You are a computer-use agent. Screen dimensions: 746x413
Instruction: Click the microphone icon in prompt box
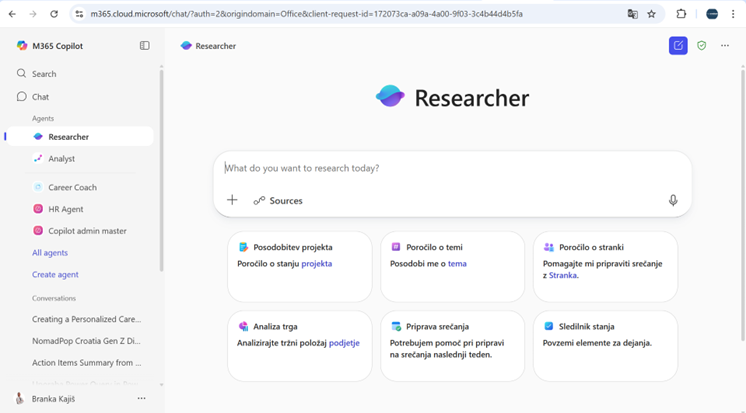[673, 200]
